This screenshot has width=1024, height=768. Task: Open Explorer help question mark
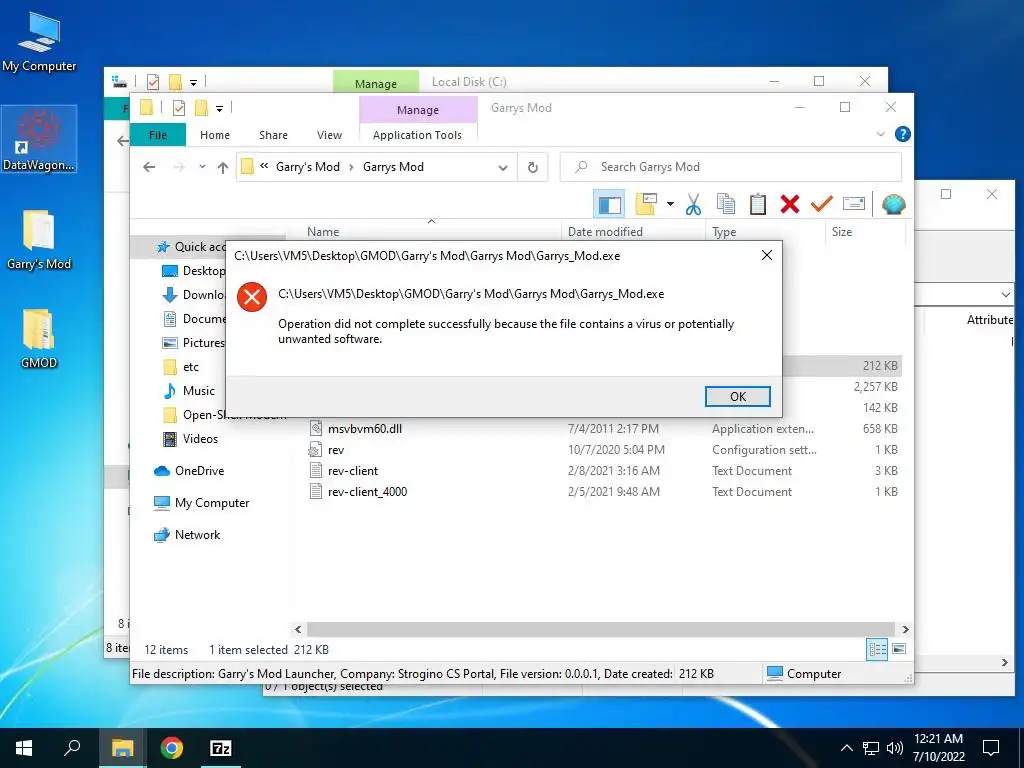click(x=903, y=134)
